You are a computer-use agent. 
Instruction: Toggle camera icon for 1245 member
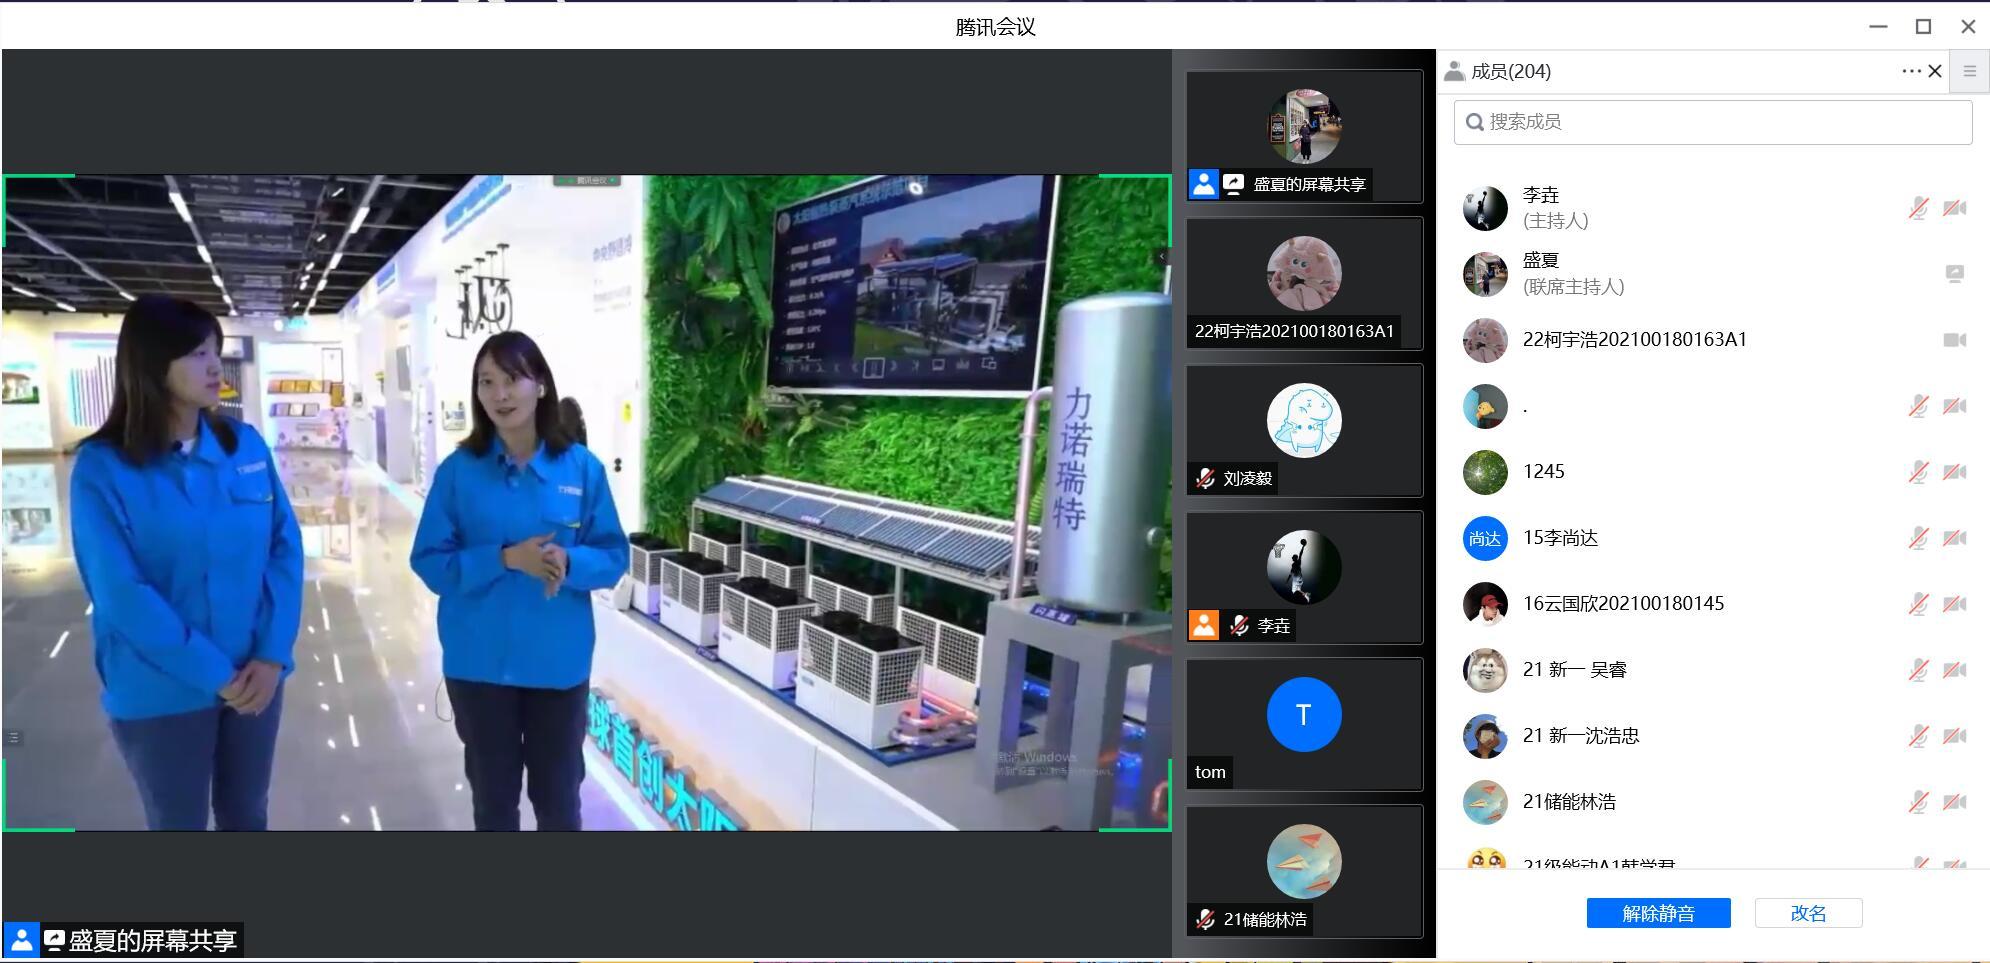click(1955, 472)
